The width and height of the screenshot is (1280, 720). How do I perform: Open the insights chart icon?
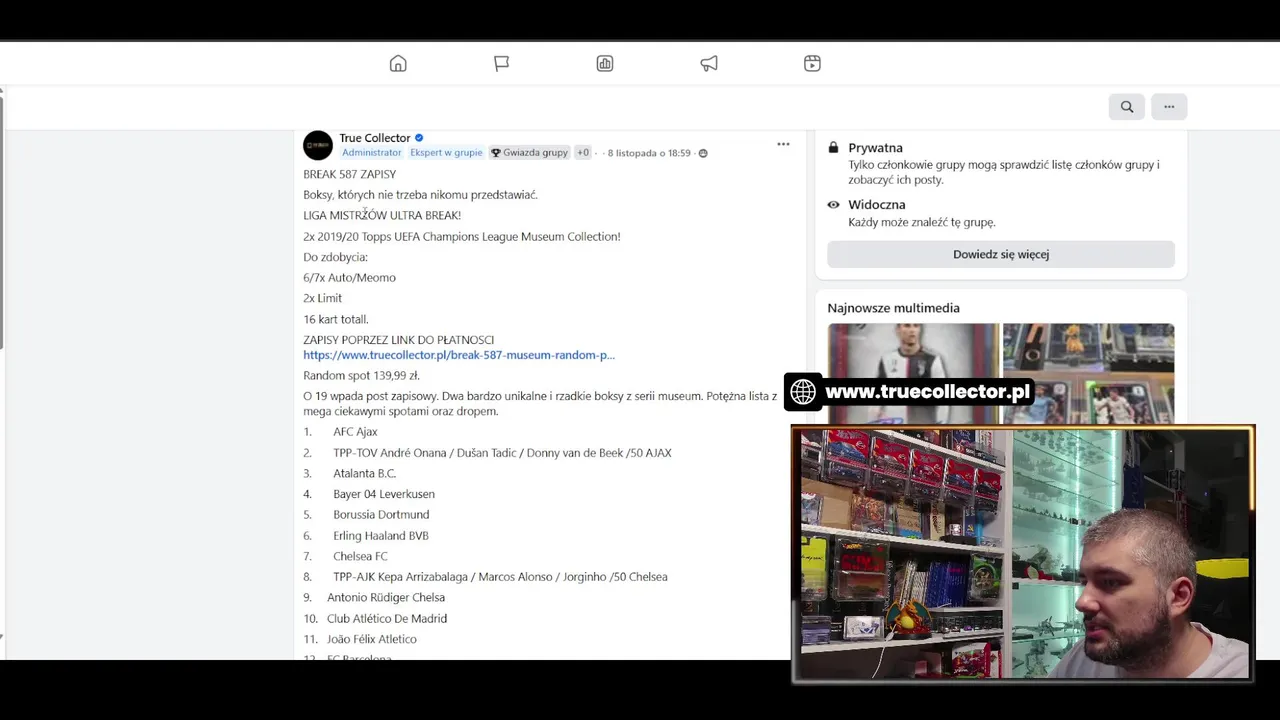pyautogui.click(x=605, y=64)
